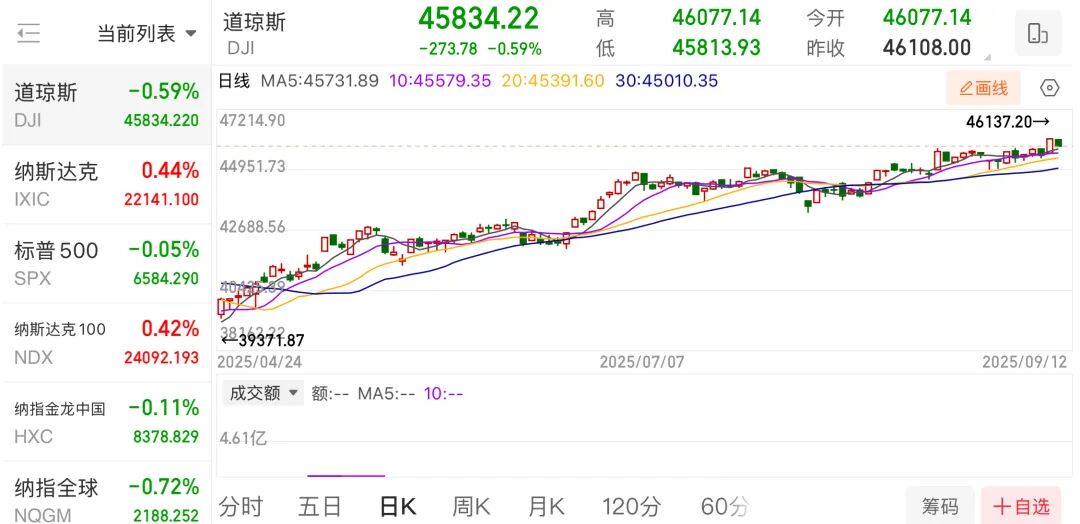Click the 筹码 button
This screenshot has width=1080, height=524.
pos(939,507)
